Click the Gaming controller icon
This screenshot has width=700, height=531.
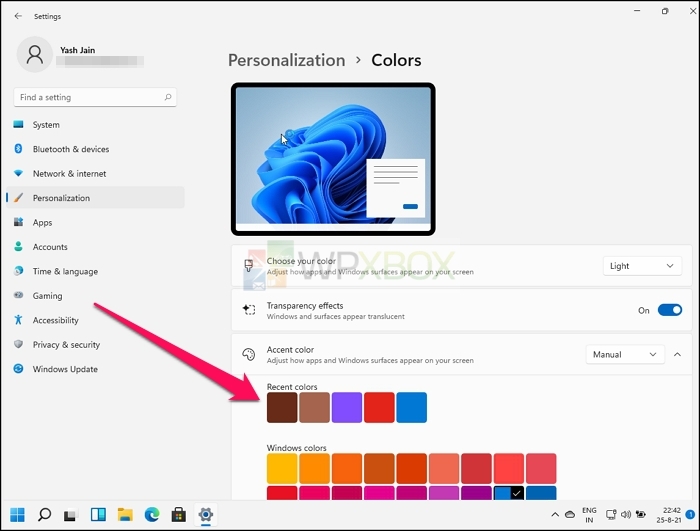pyautogui.click(x=18, y=295)
